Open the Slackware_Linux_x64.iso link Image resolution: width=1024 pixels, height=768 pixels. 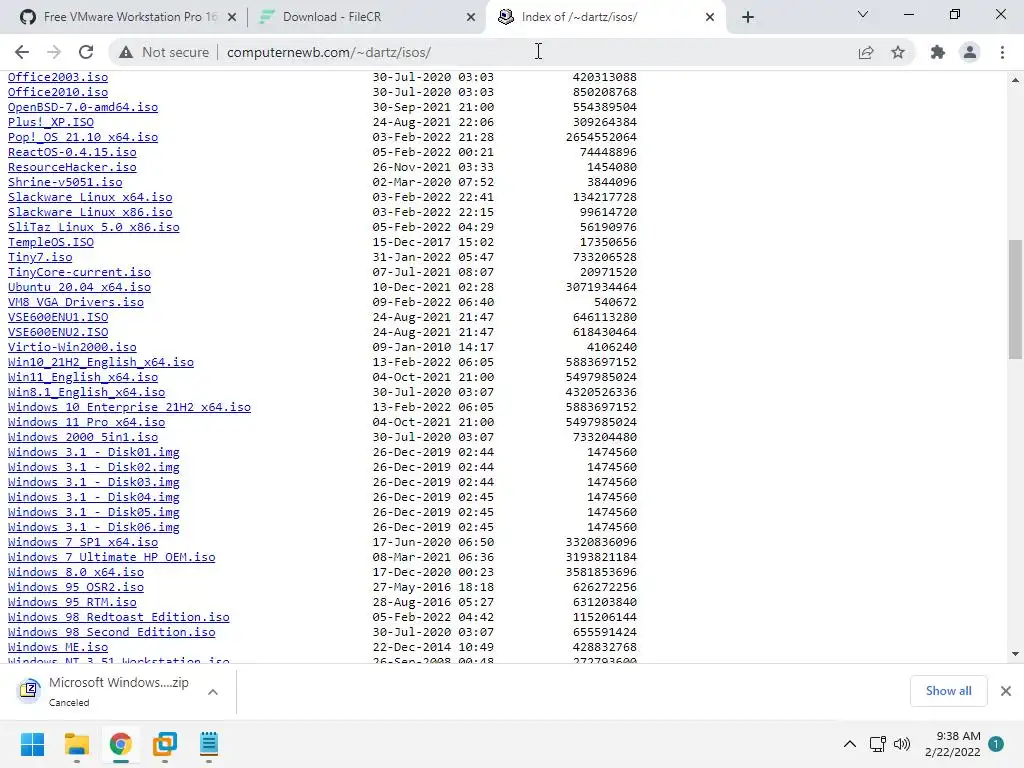(90, 197)
